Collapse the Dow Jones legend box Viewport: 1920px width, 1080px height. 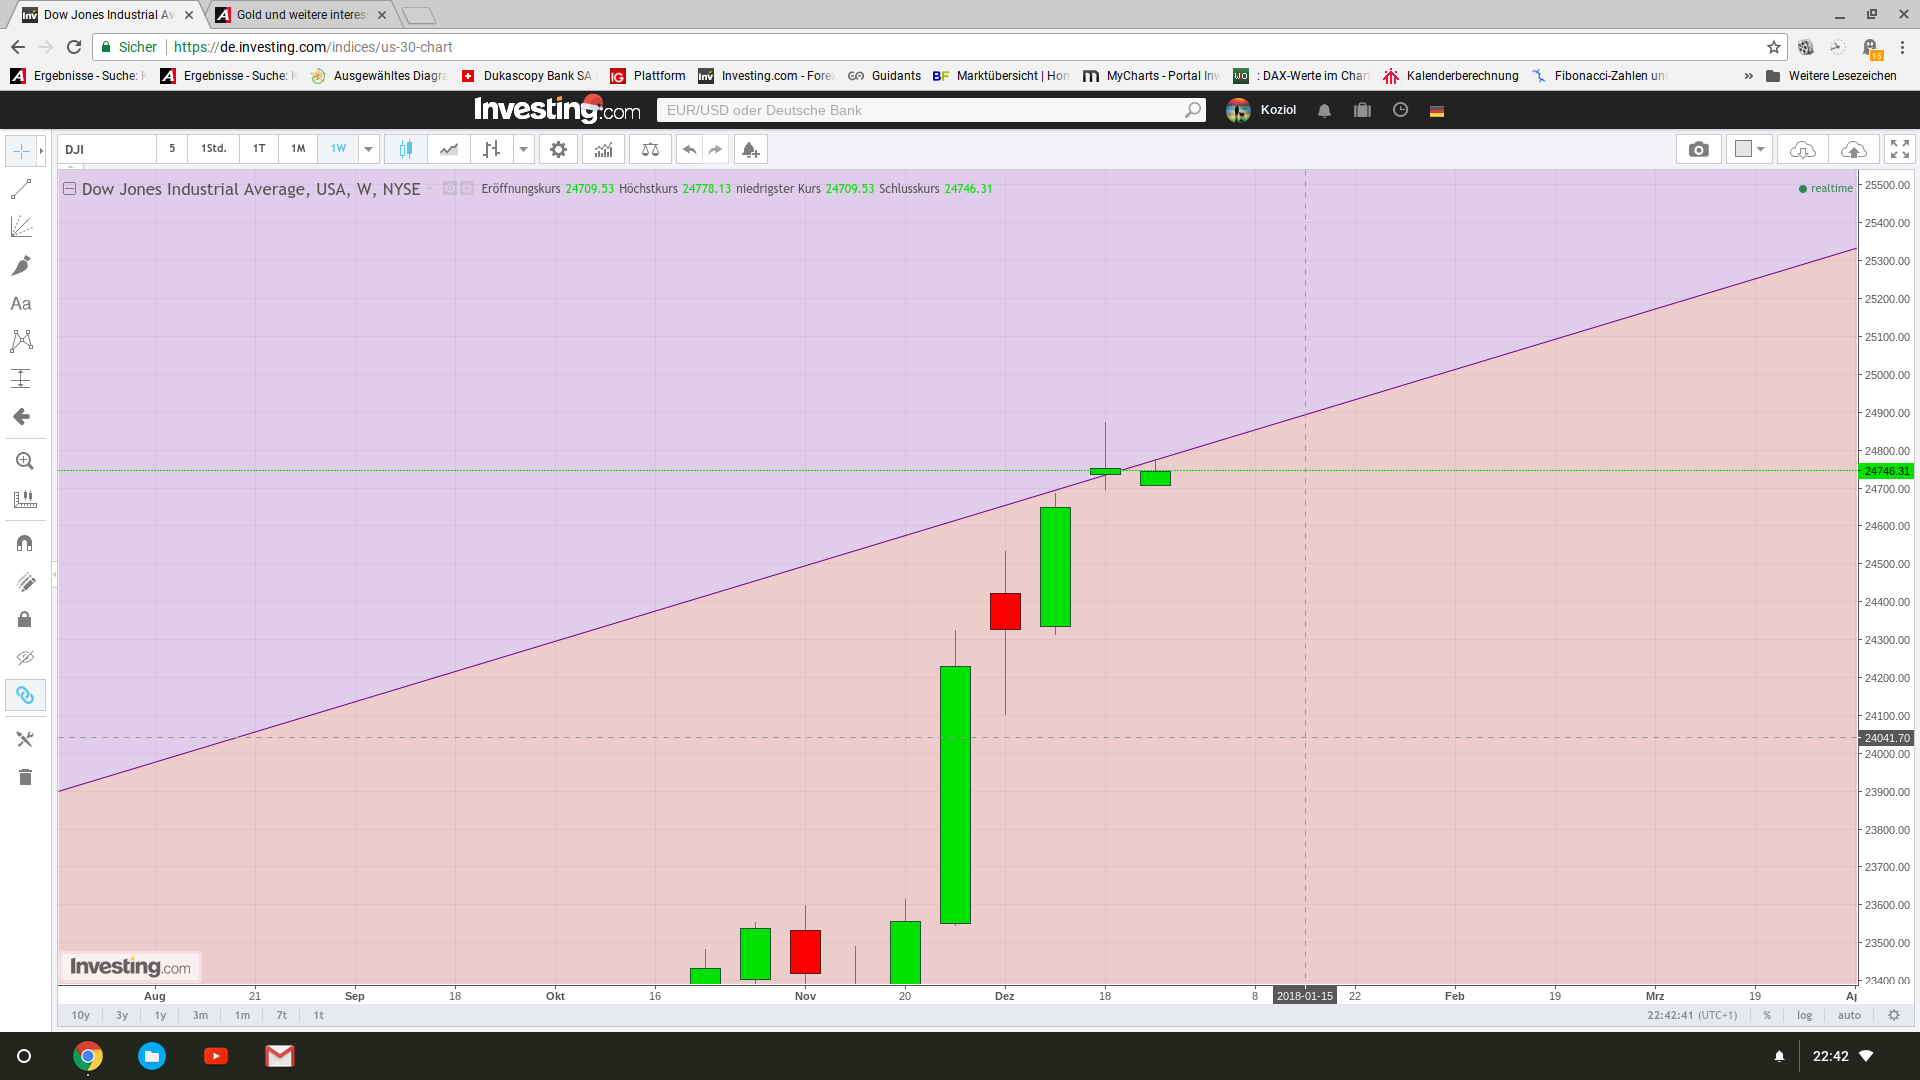69,188
